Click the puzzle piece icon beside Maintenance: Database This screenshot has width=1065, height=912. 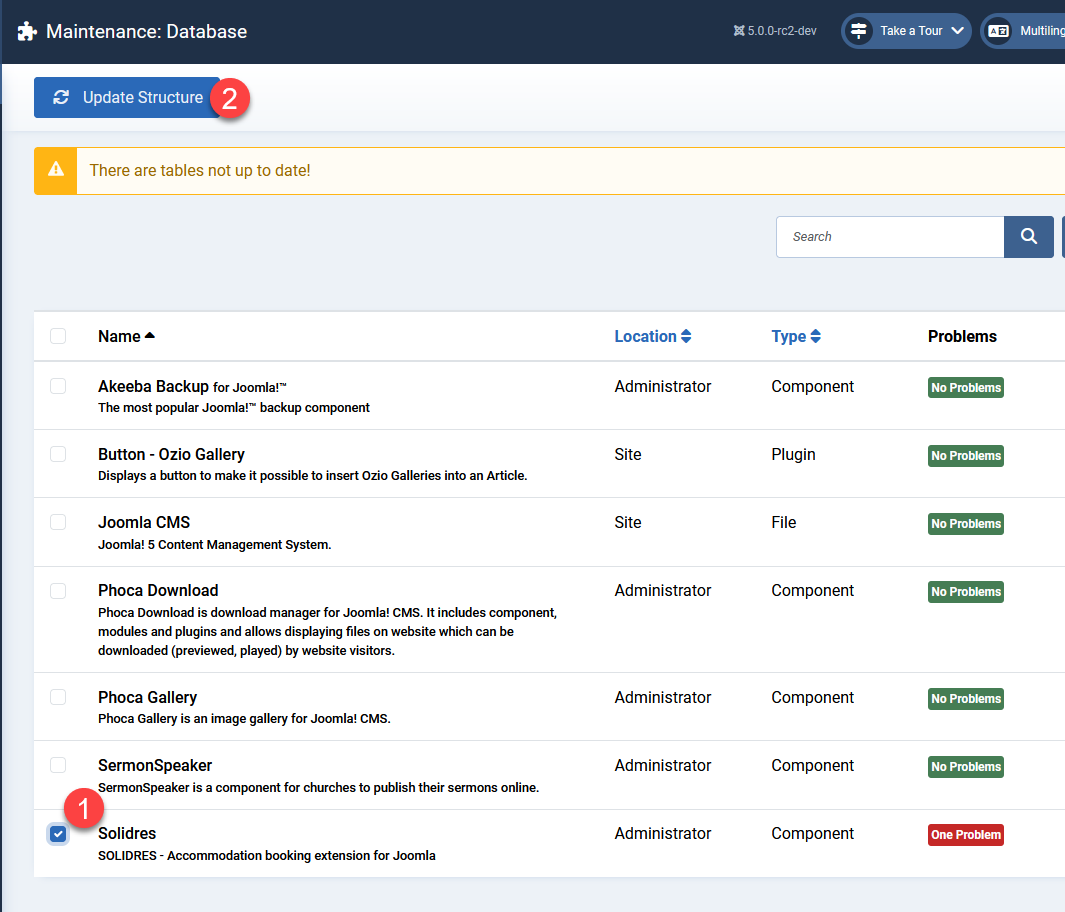click(x=26, y=31)
